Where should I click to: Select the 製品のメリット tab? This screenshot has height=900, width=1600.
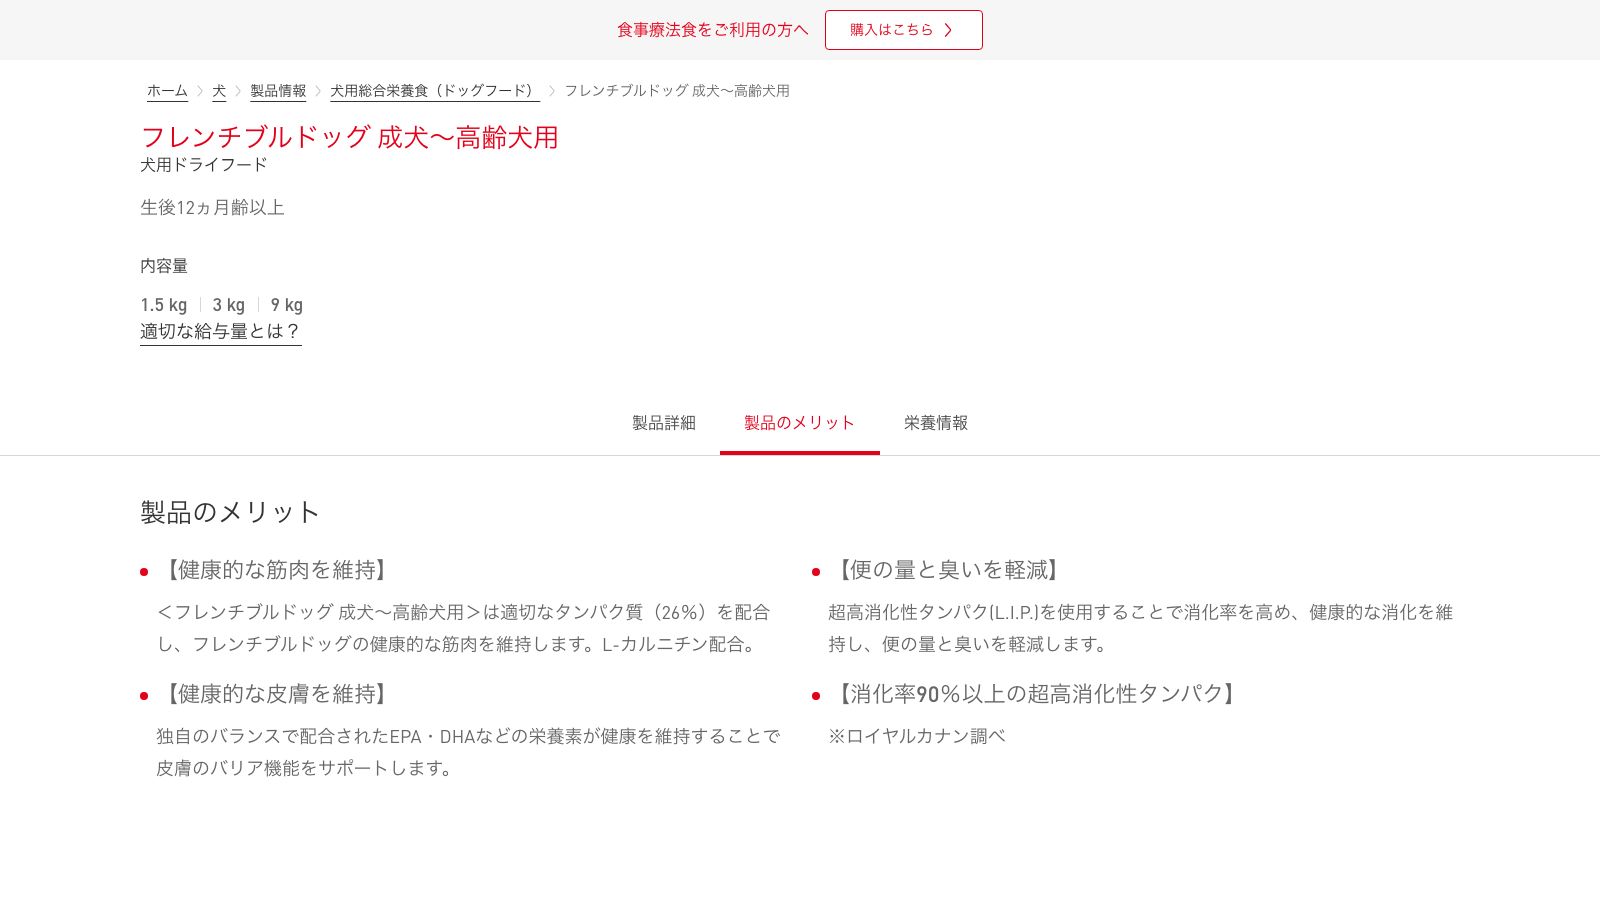[x=800, y=423]
